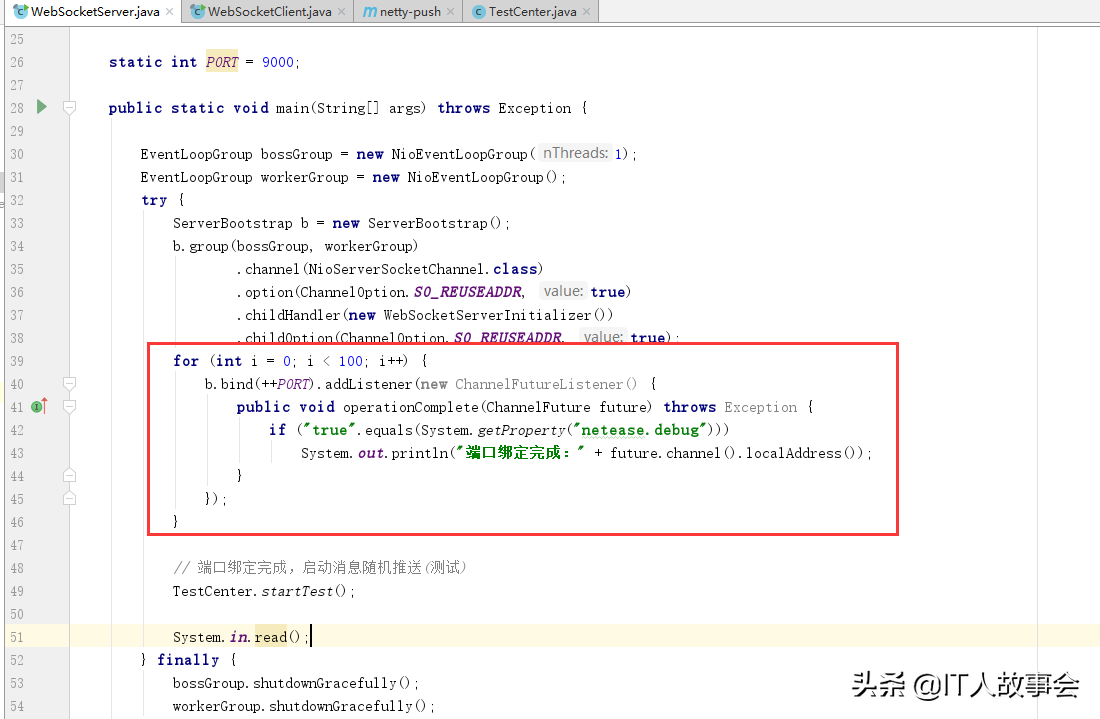Screen dimensions: 1100x719
Task: Fold the operationComplete method on line 41
Action: 70,406
